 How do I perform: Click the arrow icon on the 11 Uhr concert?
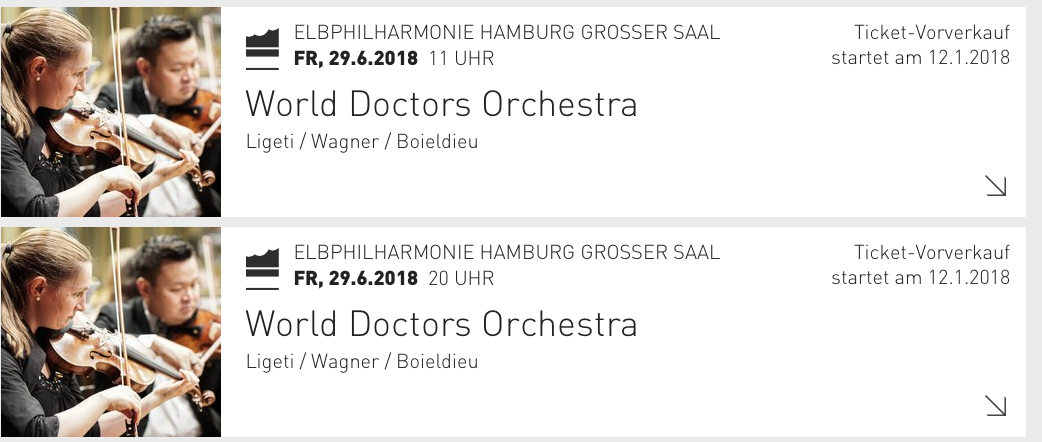[996, 186]
